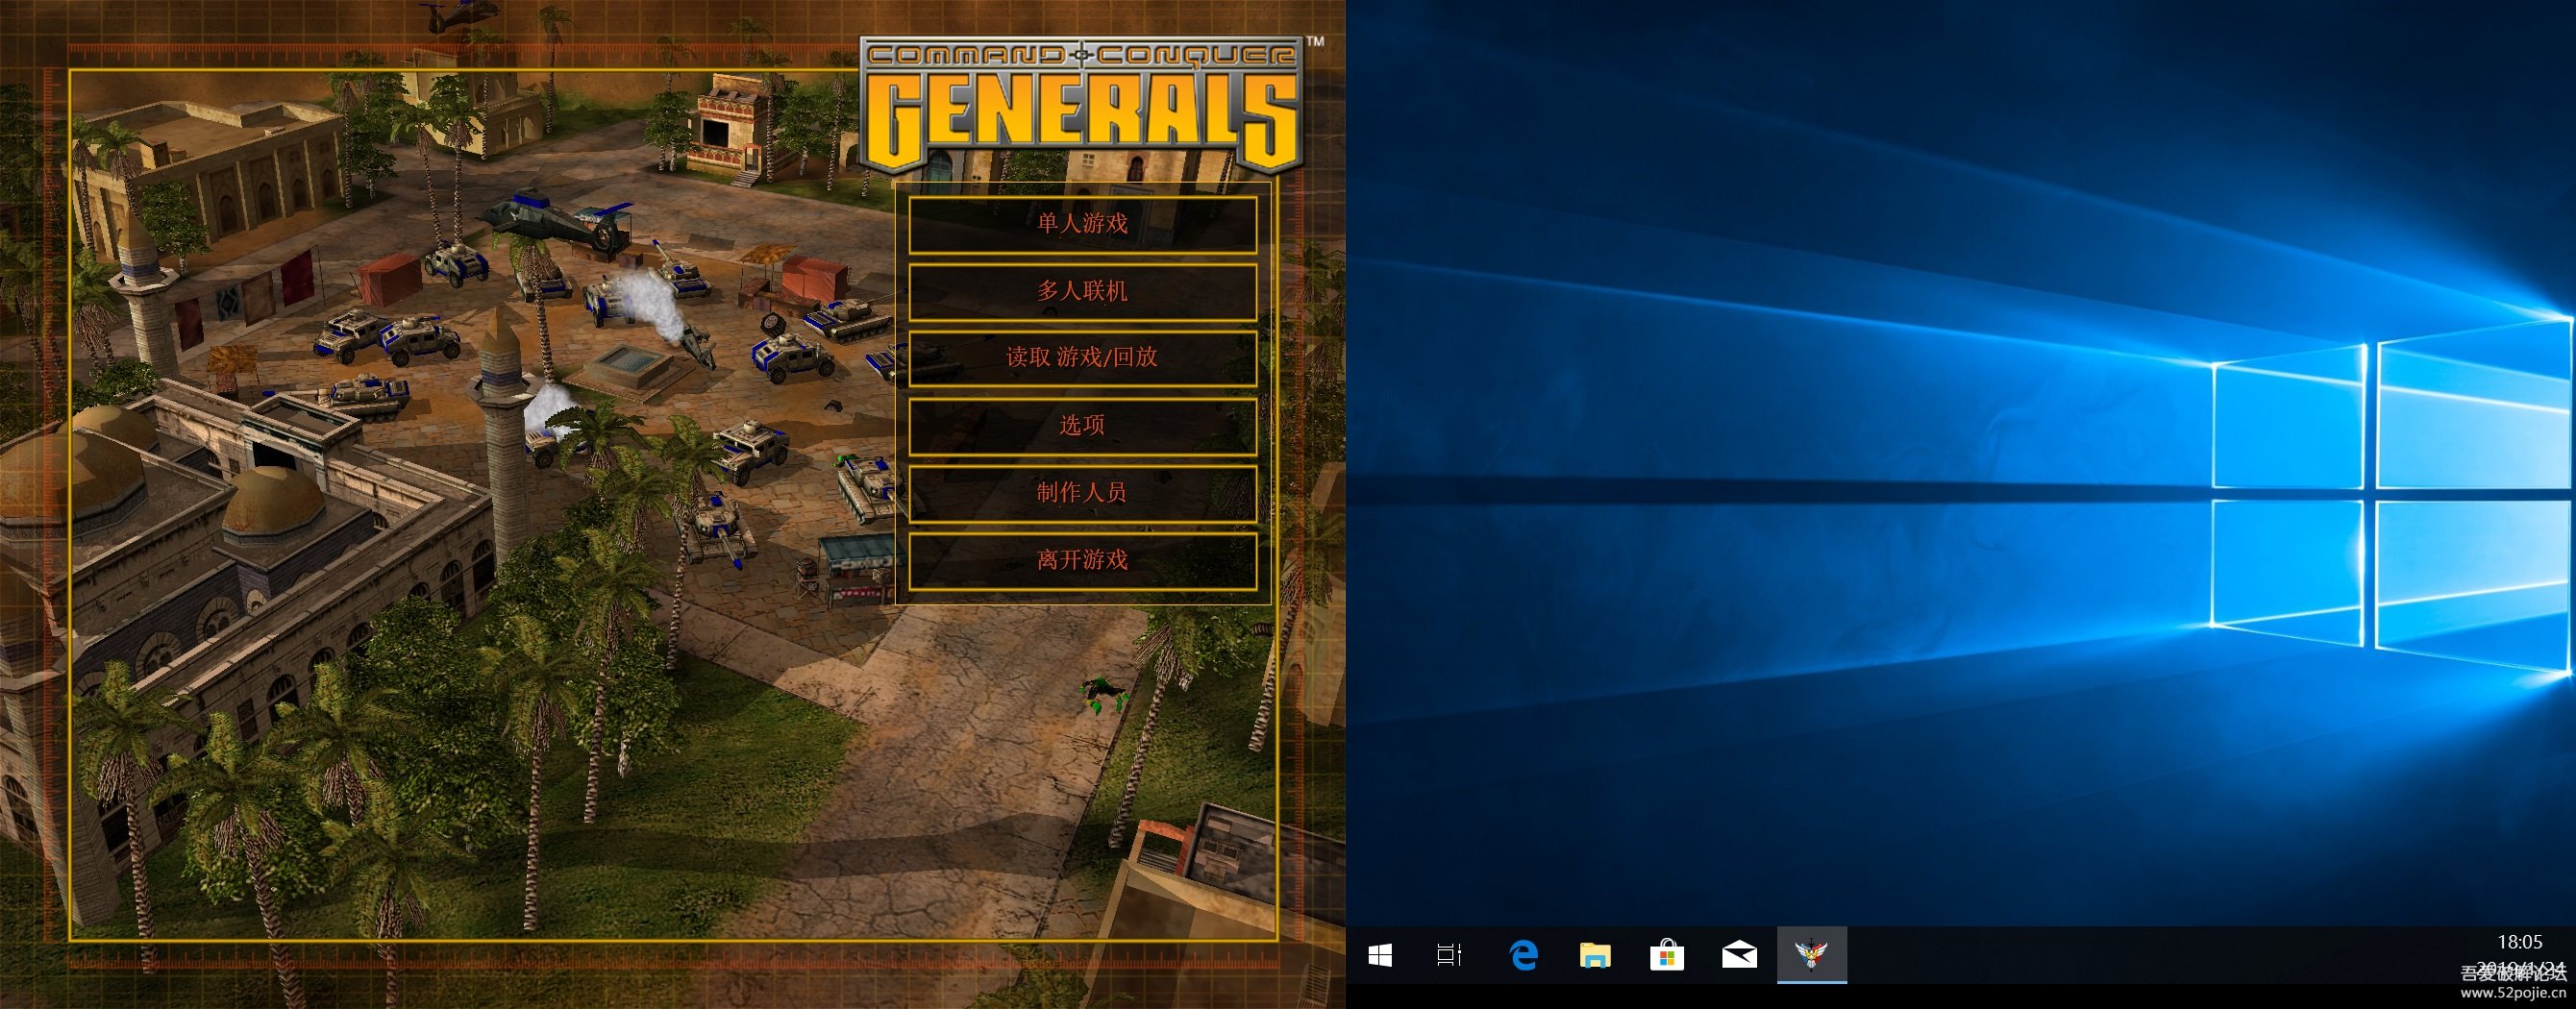The image size is (2576, 1009).
Task: Open File Explorer from the taskbar
Action: pos(1595,955)
